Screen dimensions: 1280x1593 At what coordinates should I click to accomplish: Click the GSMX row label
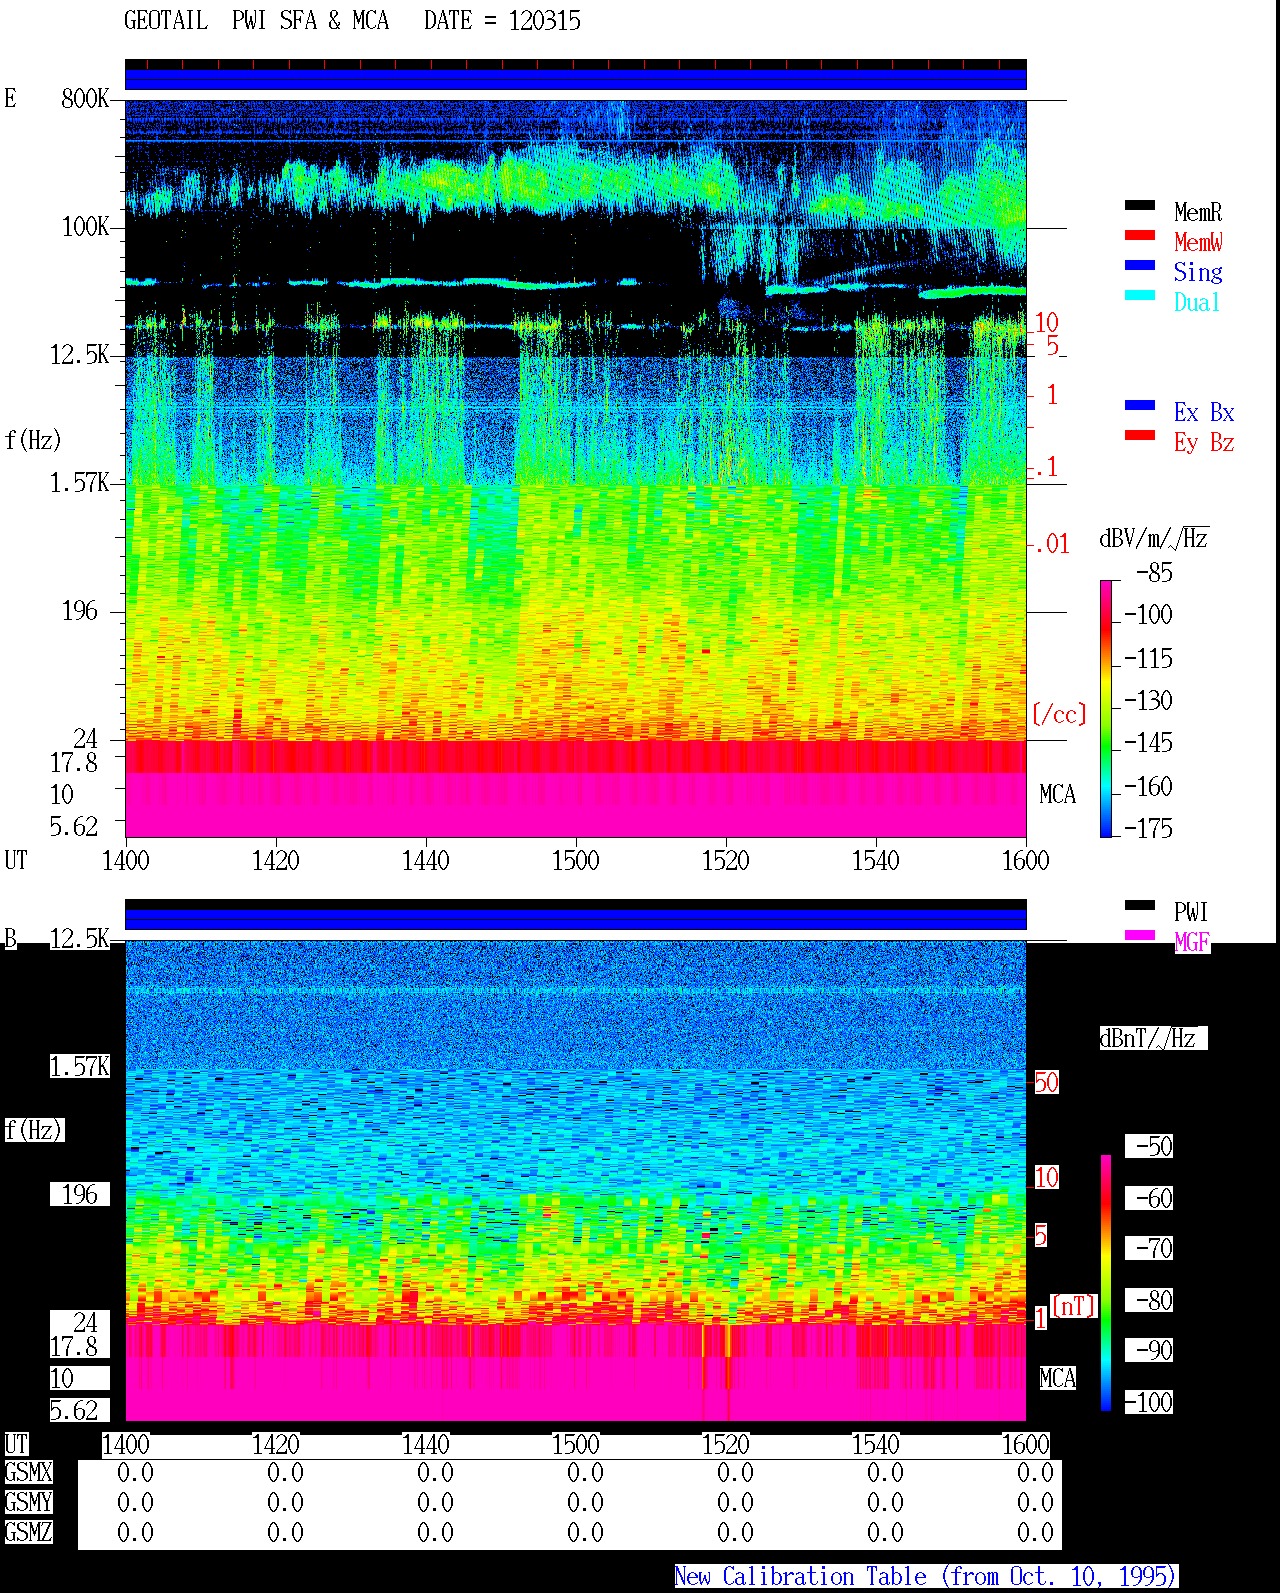tap(28, 1472)
